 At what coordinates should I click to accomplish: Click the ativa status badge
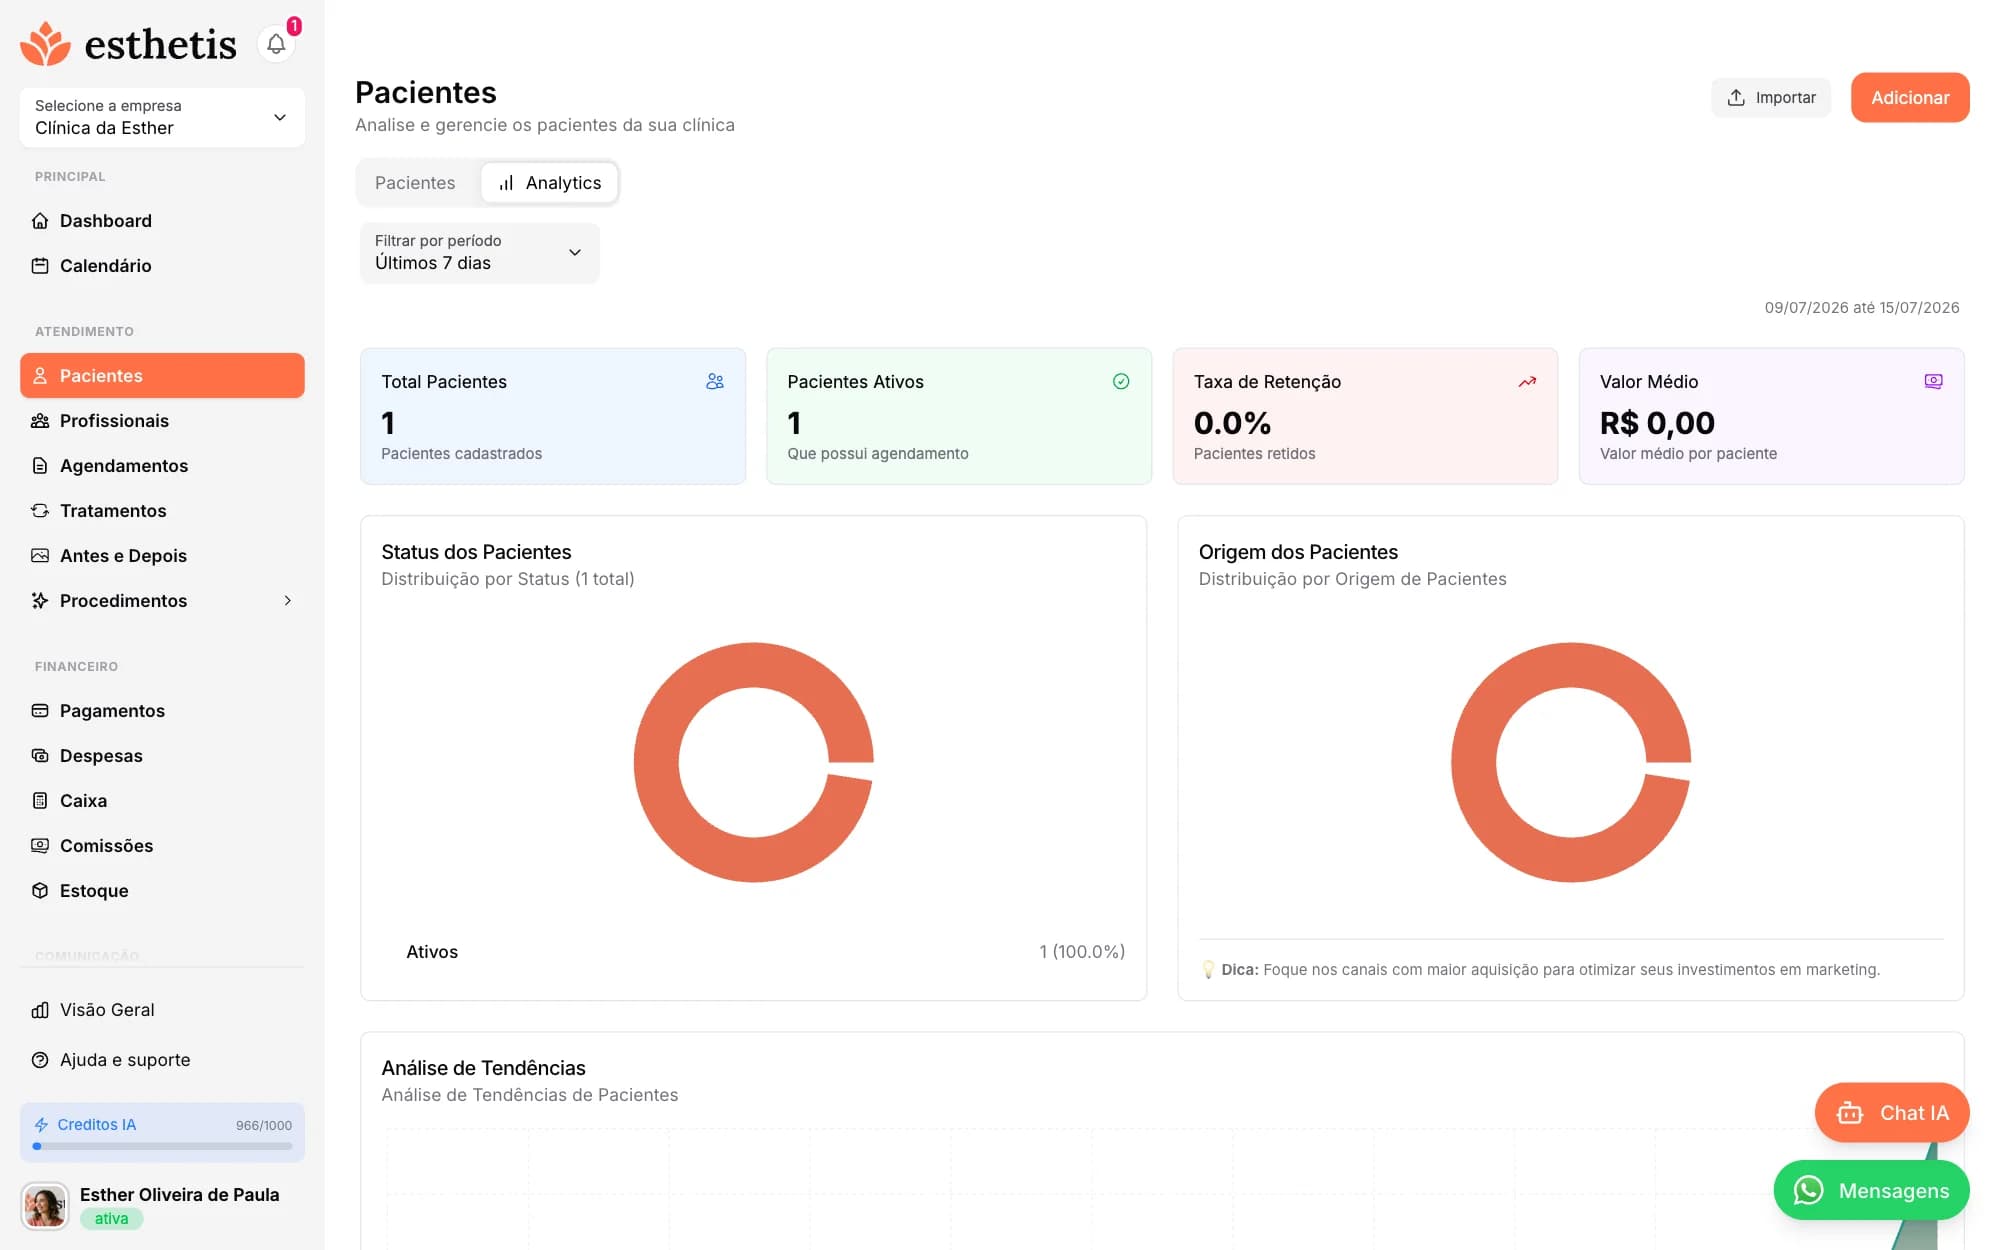pyautogui.click(x=112, y=1219)
